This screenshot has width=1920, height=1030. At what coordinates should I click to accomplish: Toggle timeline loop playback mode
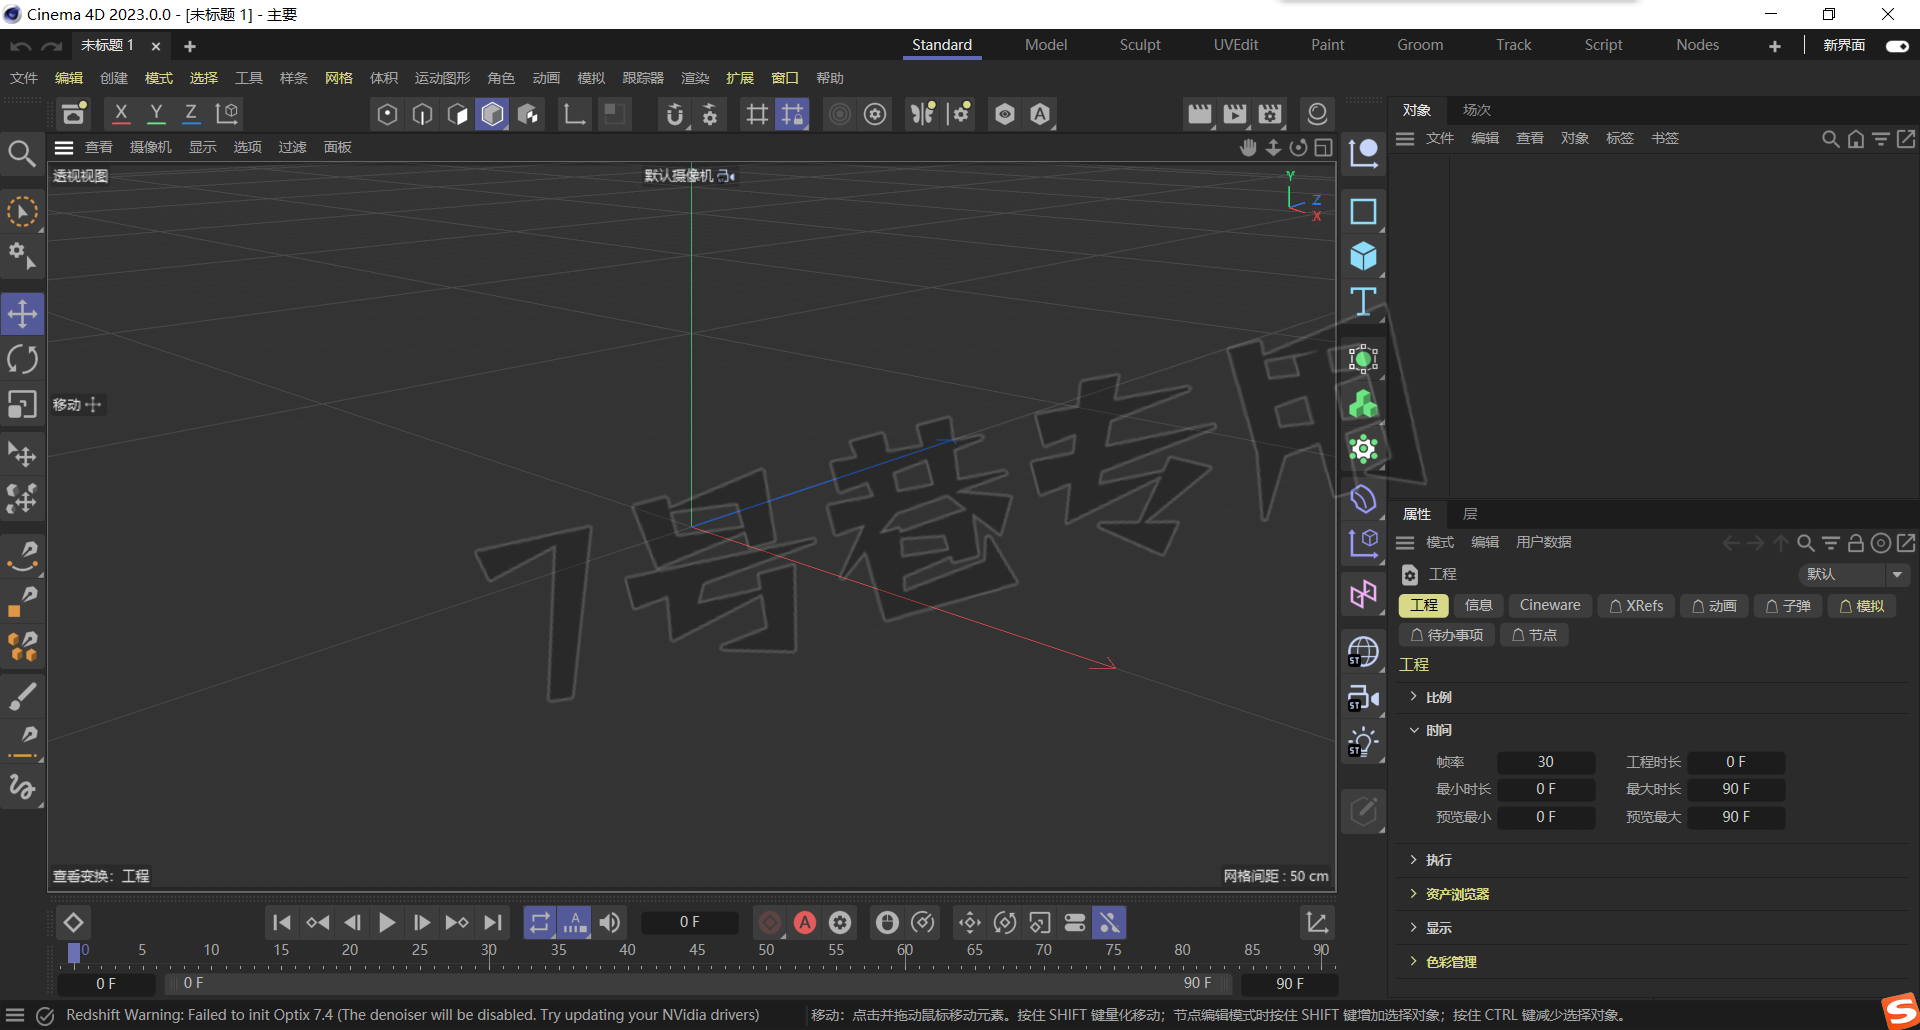pos(540,922)
